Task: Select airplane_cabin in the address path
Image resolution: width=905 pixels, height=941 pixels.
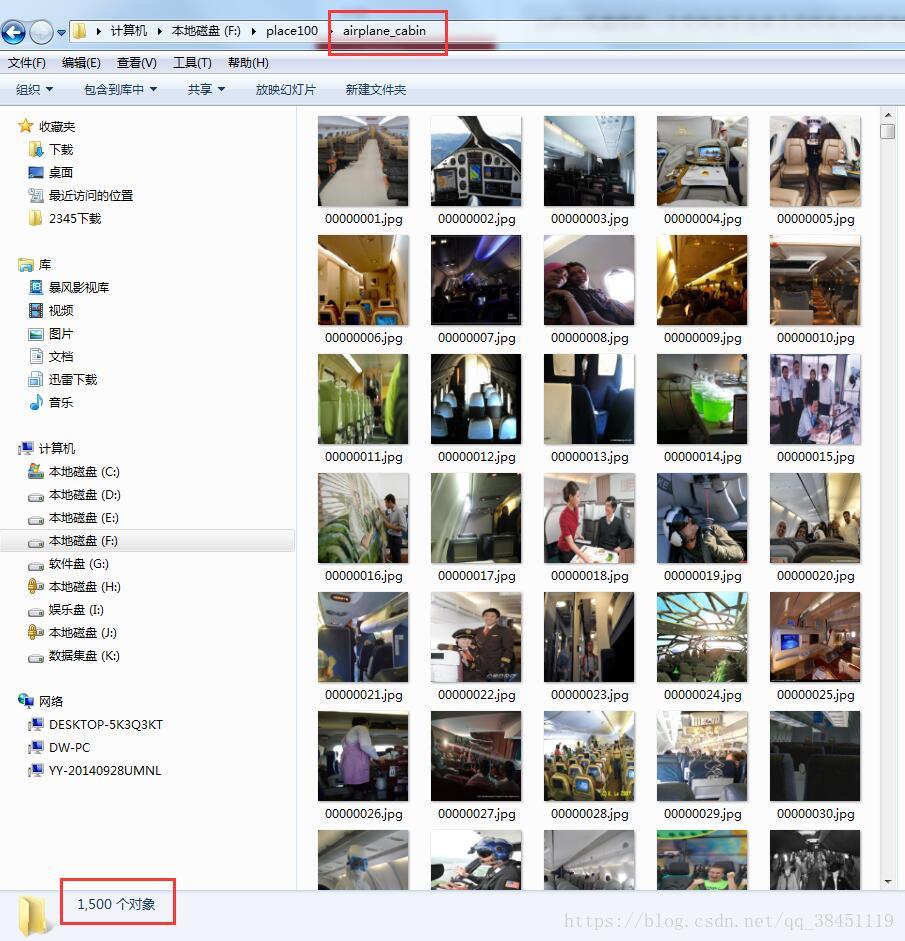Action: click(384, 31)
